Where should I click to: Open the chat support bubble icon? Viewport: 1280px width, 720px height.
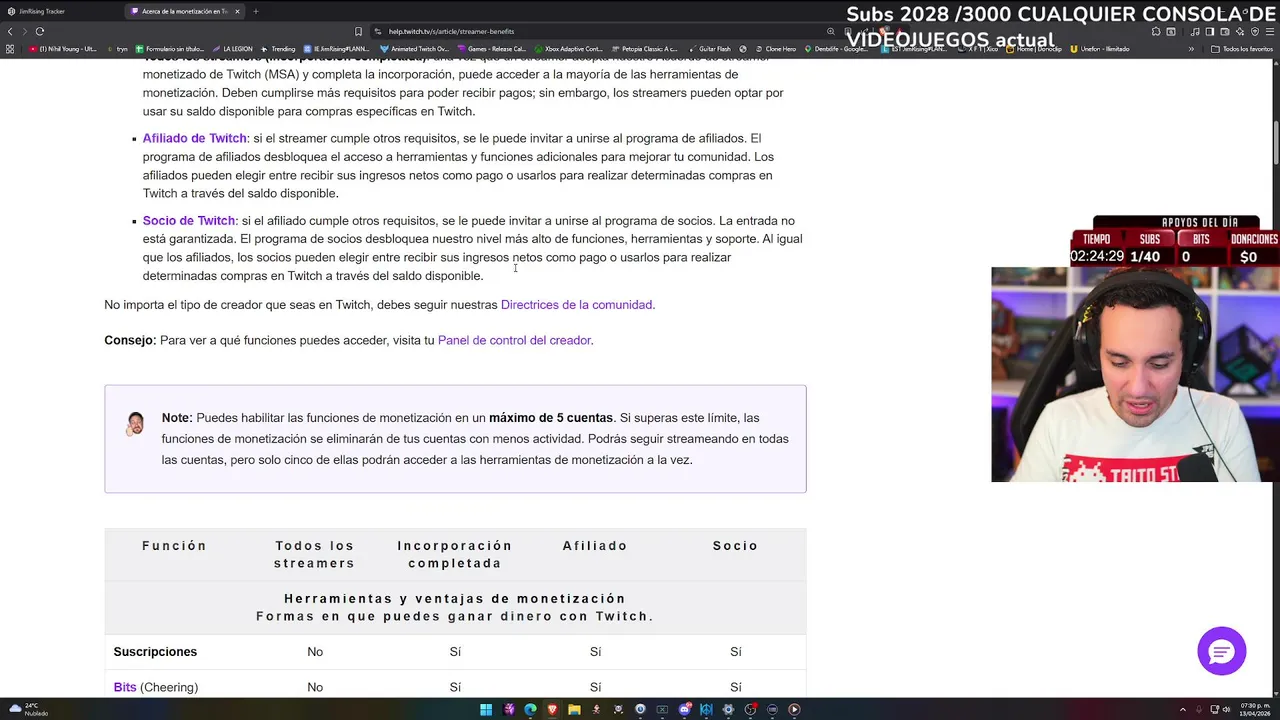tap(1221, 651)
